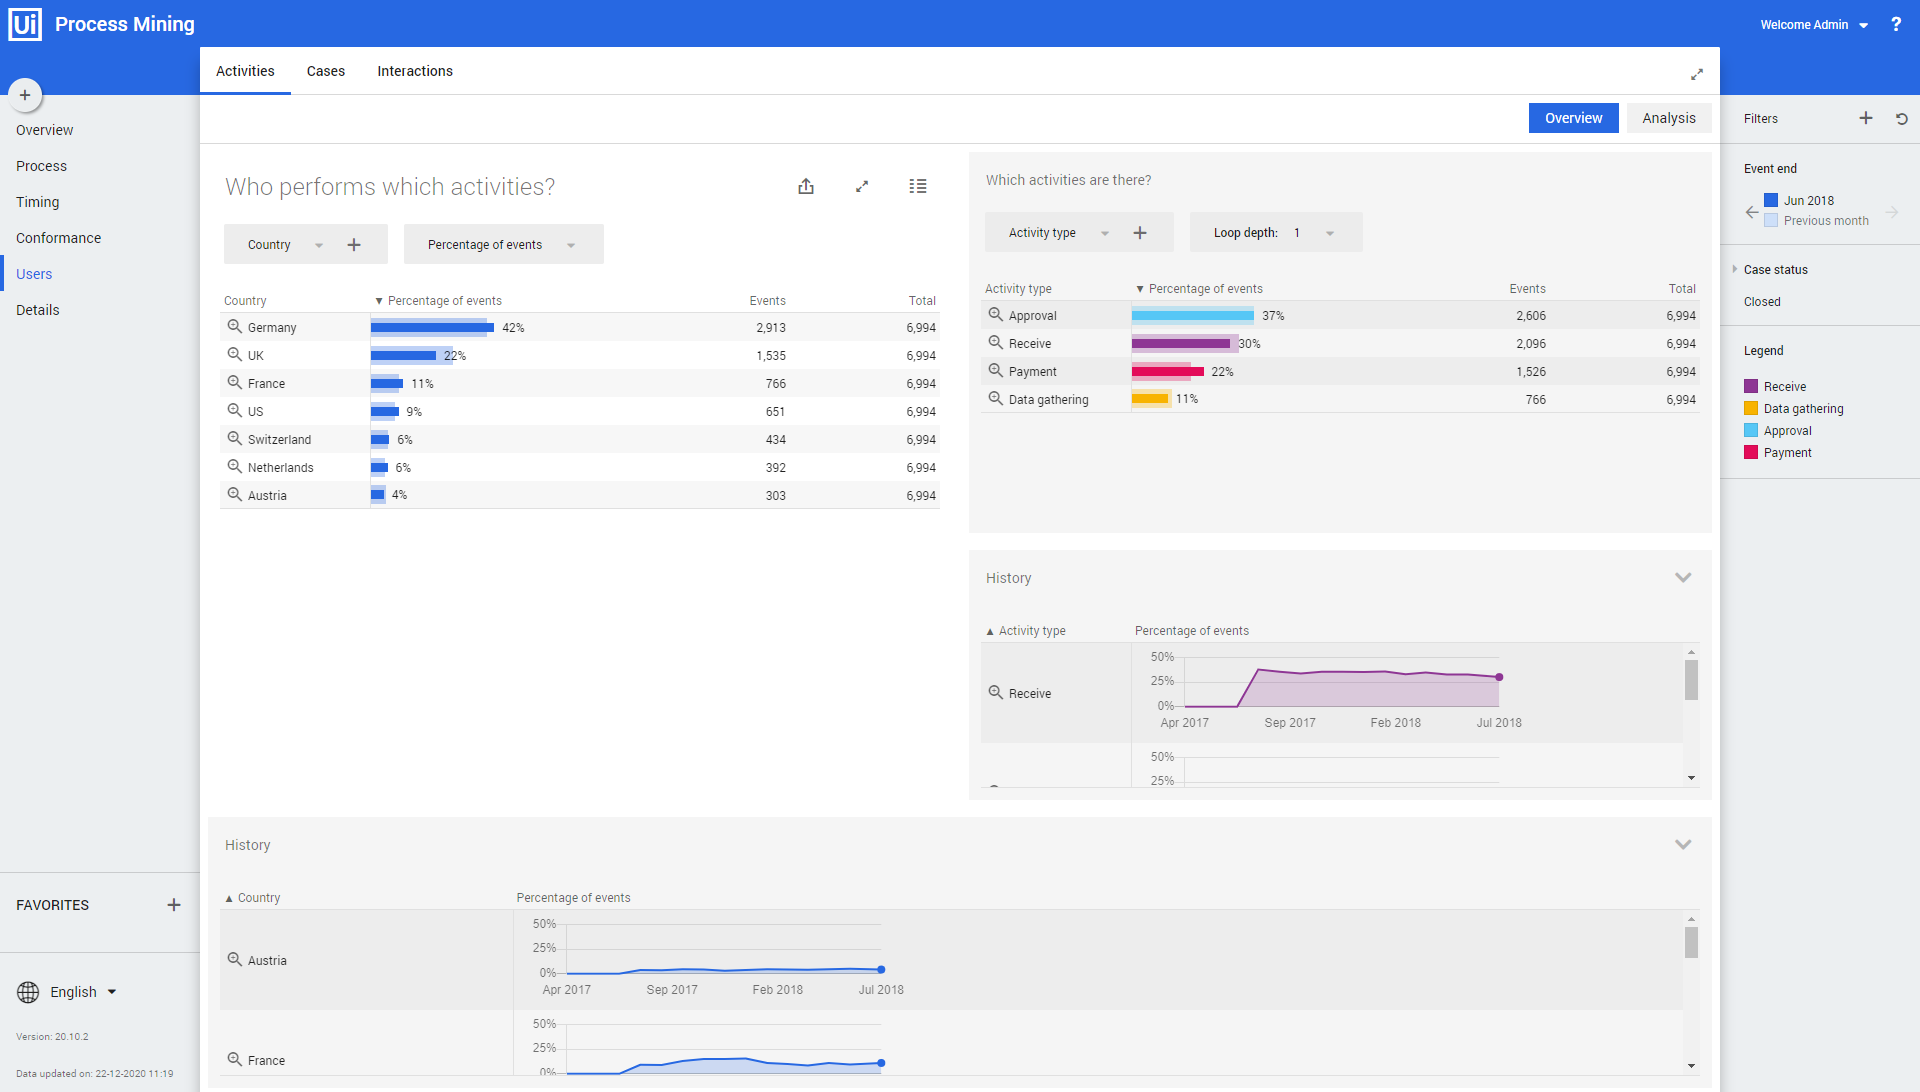This screenshot has height=1092, width=1920.
Task: Click the Receive purple legend swatch
Action: coord(1751,386)
